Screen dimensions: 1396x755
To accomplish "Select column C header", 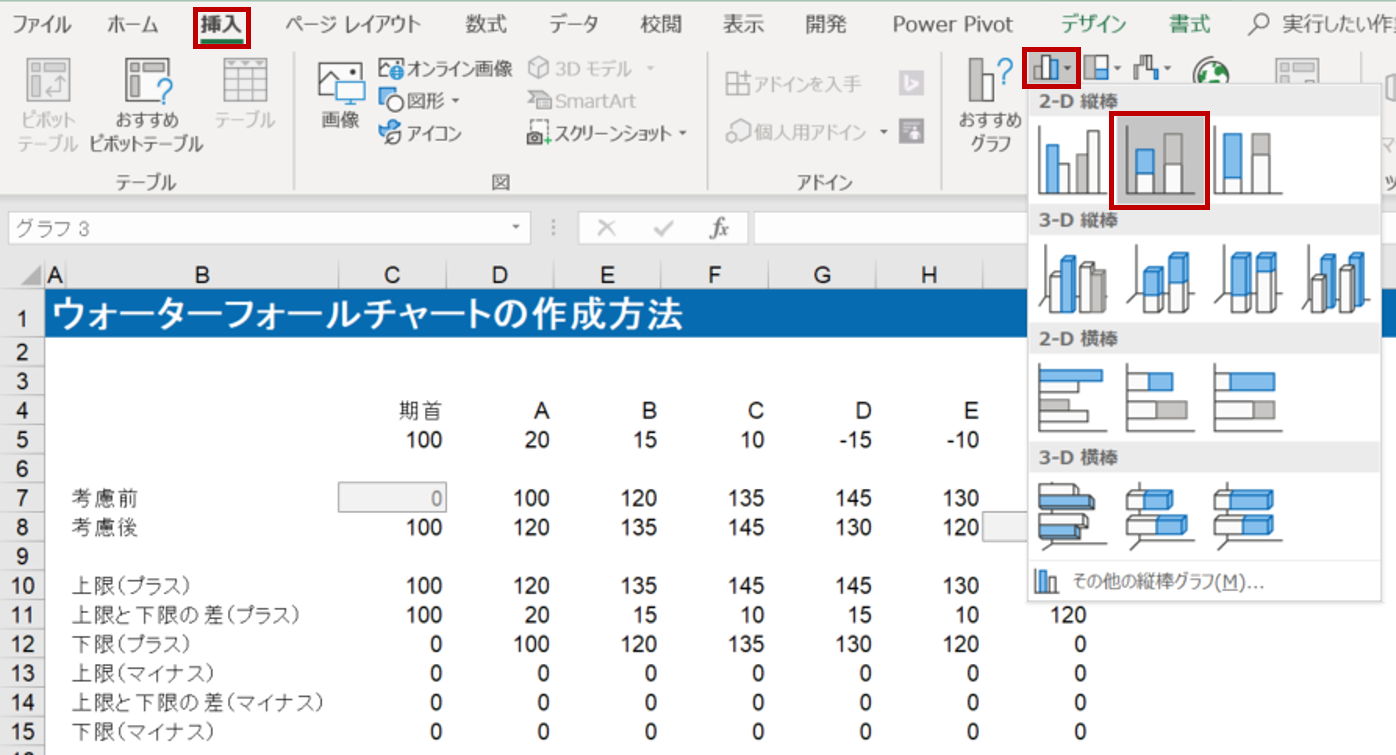I will (392, 275).
